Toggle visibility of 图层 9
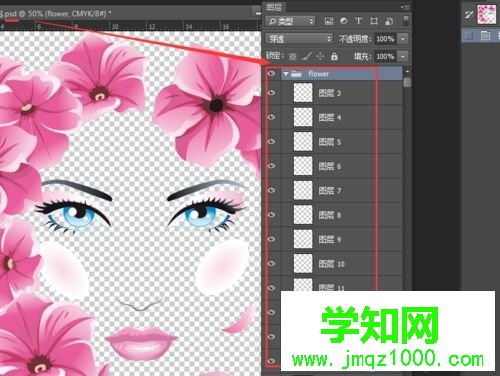500x376 pixels. (272, 239)
